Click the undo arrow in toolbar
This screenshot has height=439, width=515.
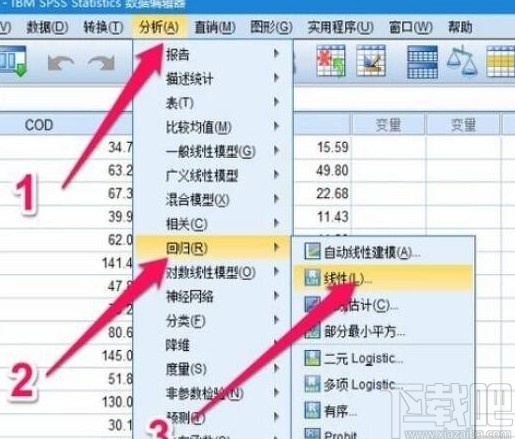pos(61,63)
